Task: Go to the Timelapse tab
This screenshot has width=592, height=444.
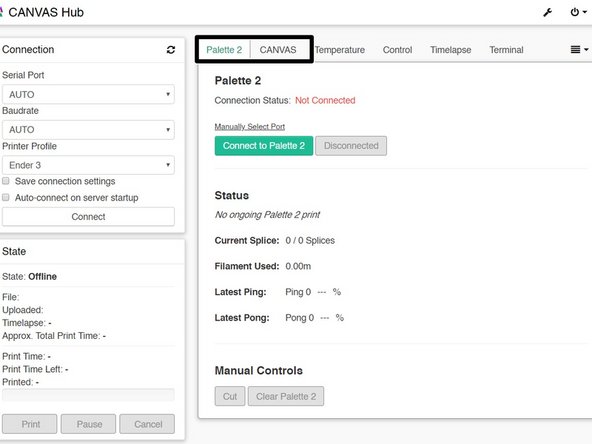Action: click(450, 50)
